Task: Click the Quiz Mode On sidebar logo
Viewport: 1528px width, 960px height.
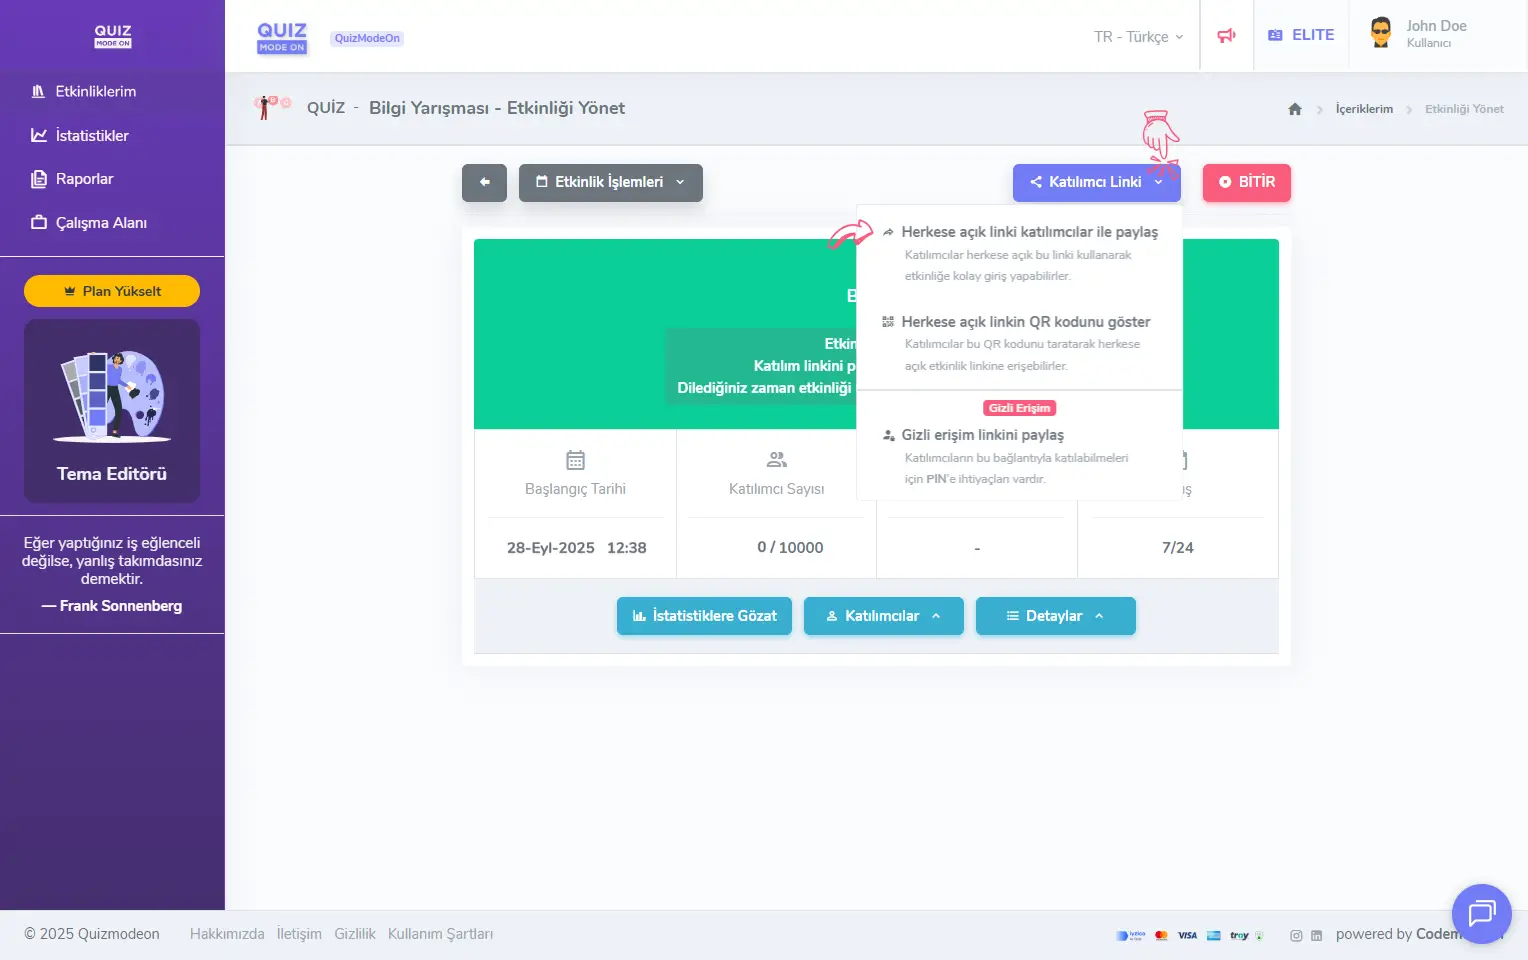Action: point(113,36)
